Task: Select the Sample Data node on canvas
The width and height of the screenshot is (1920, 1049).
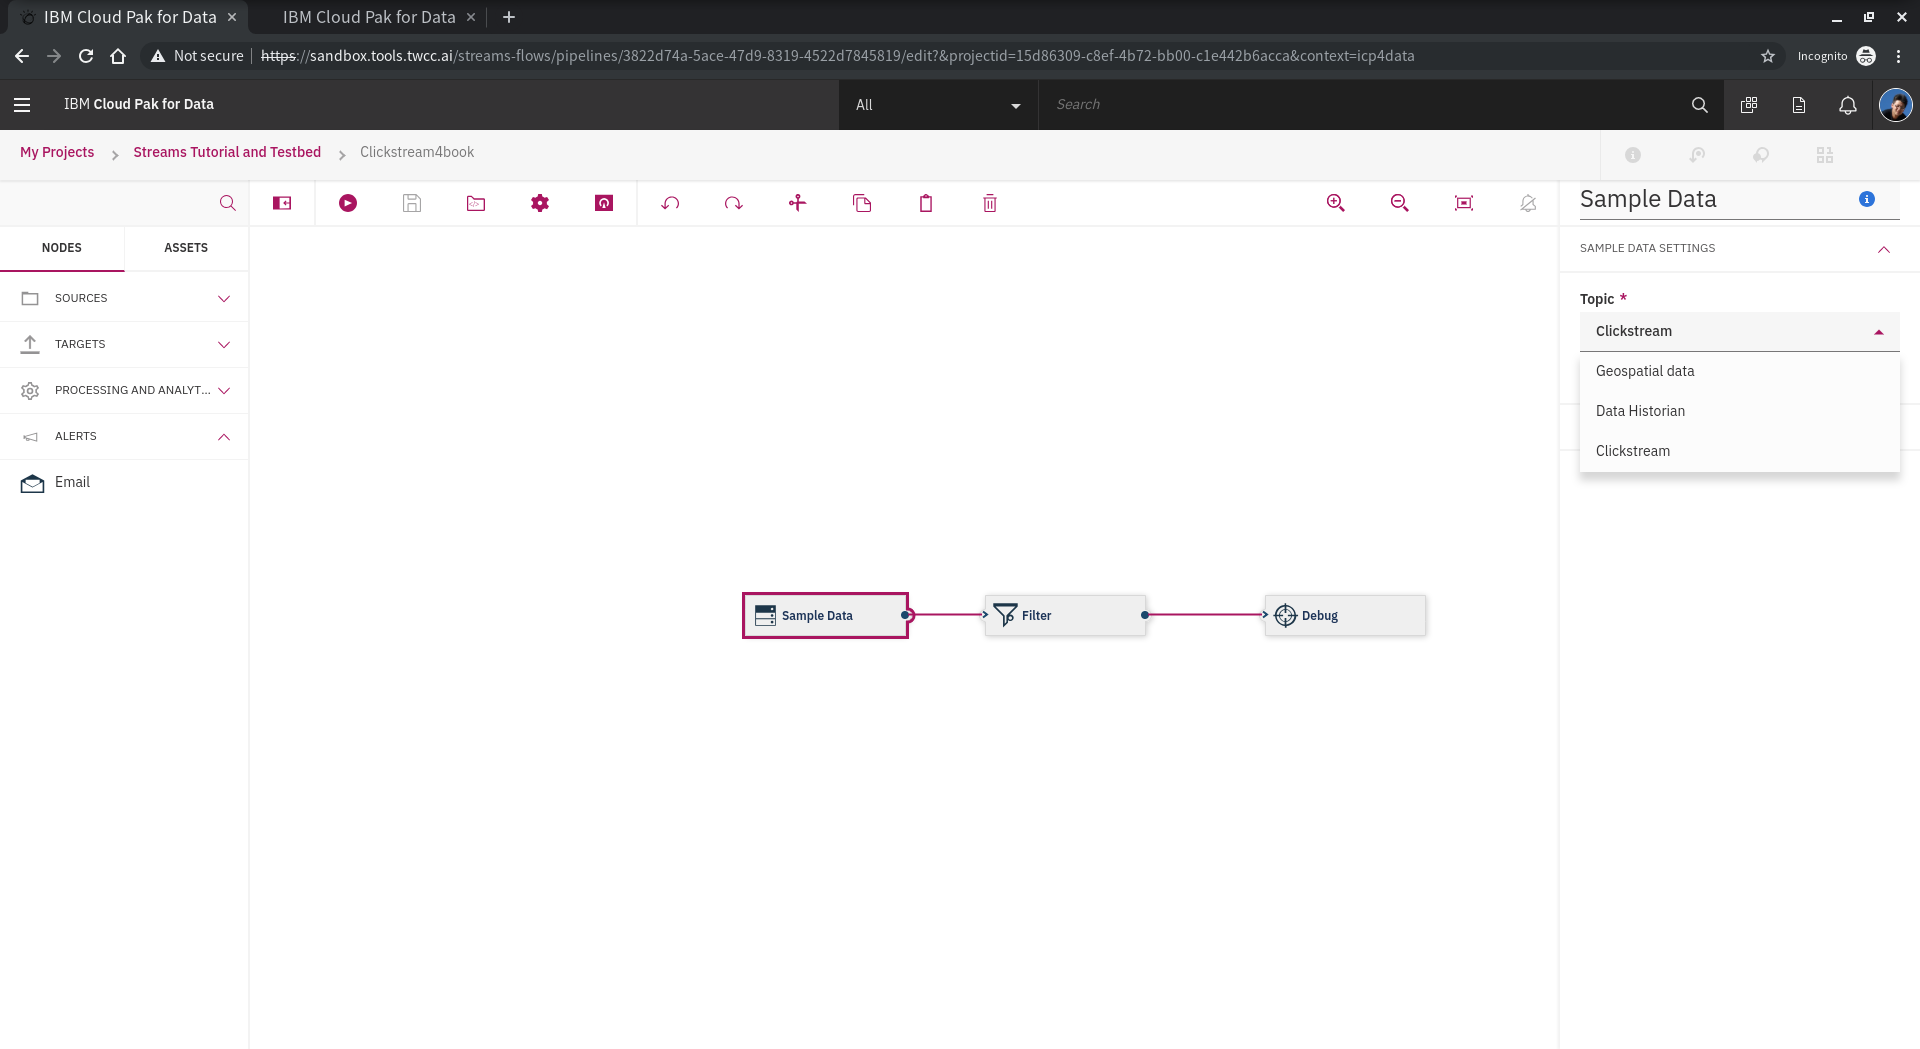Action: coord(825,615)
